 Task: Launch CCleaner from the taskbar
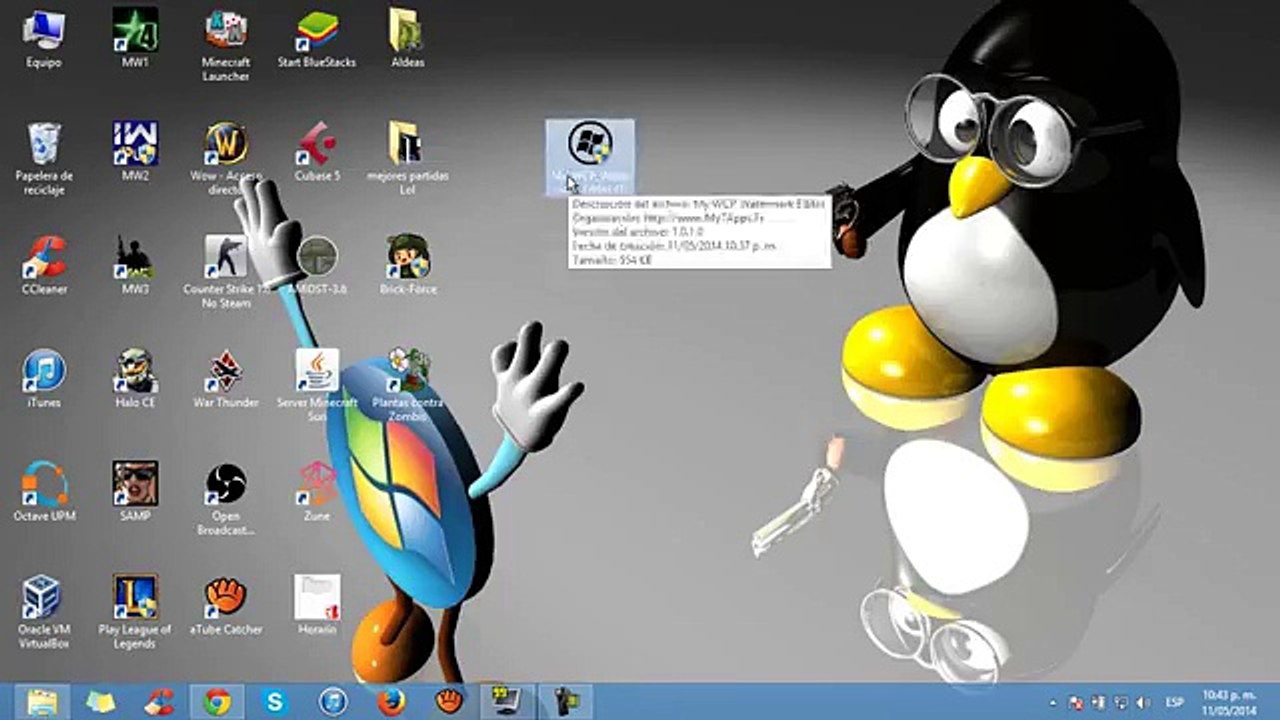click(x=158, y=702)
